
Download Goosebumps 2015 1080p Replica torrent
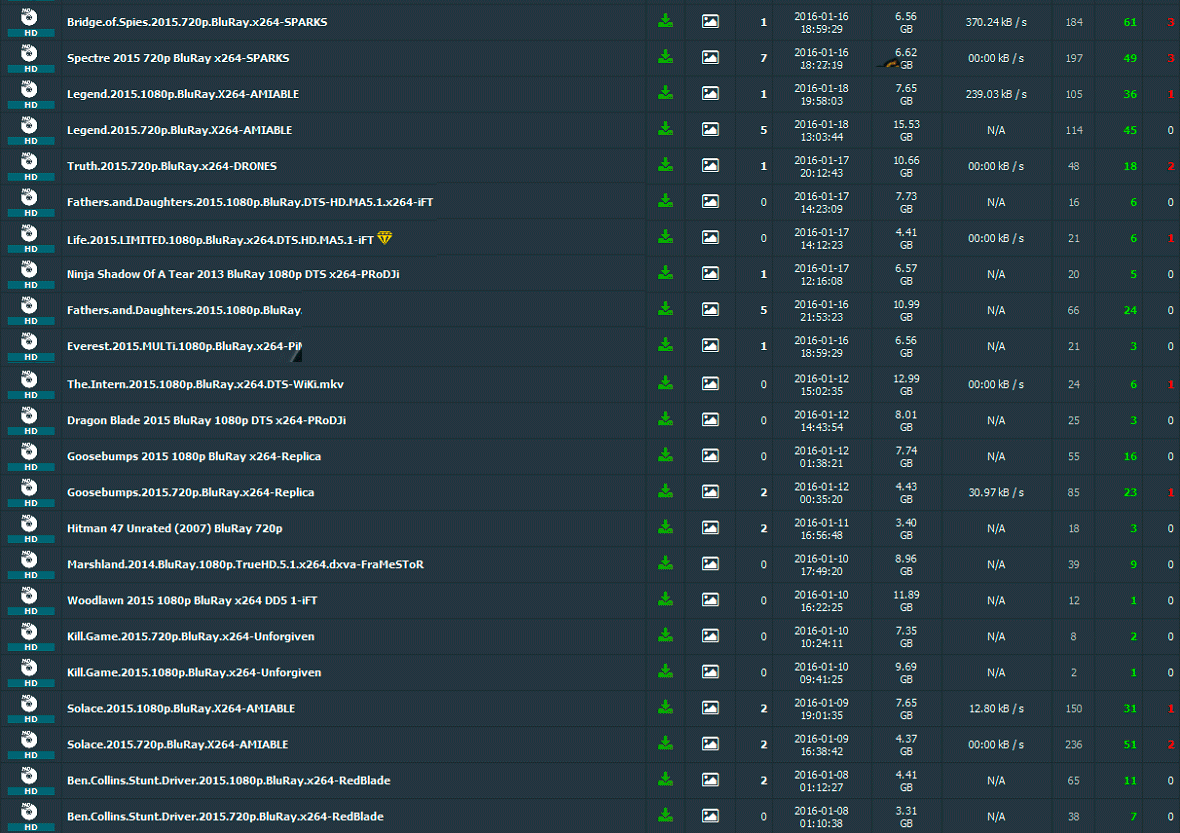(665, 456)
